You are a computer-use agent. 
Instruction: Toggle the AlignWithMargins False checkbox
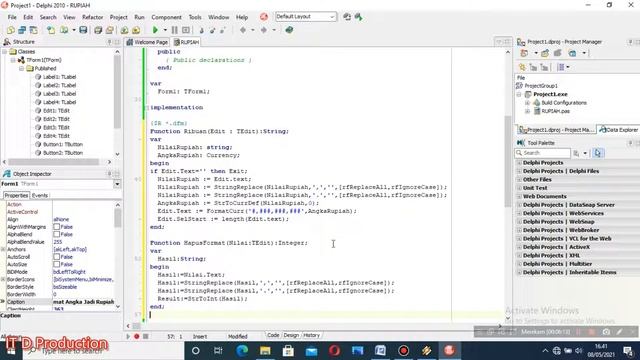[x=57, y=227]
